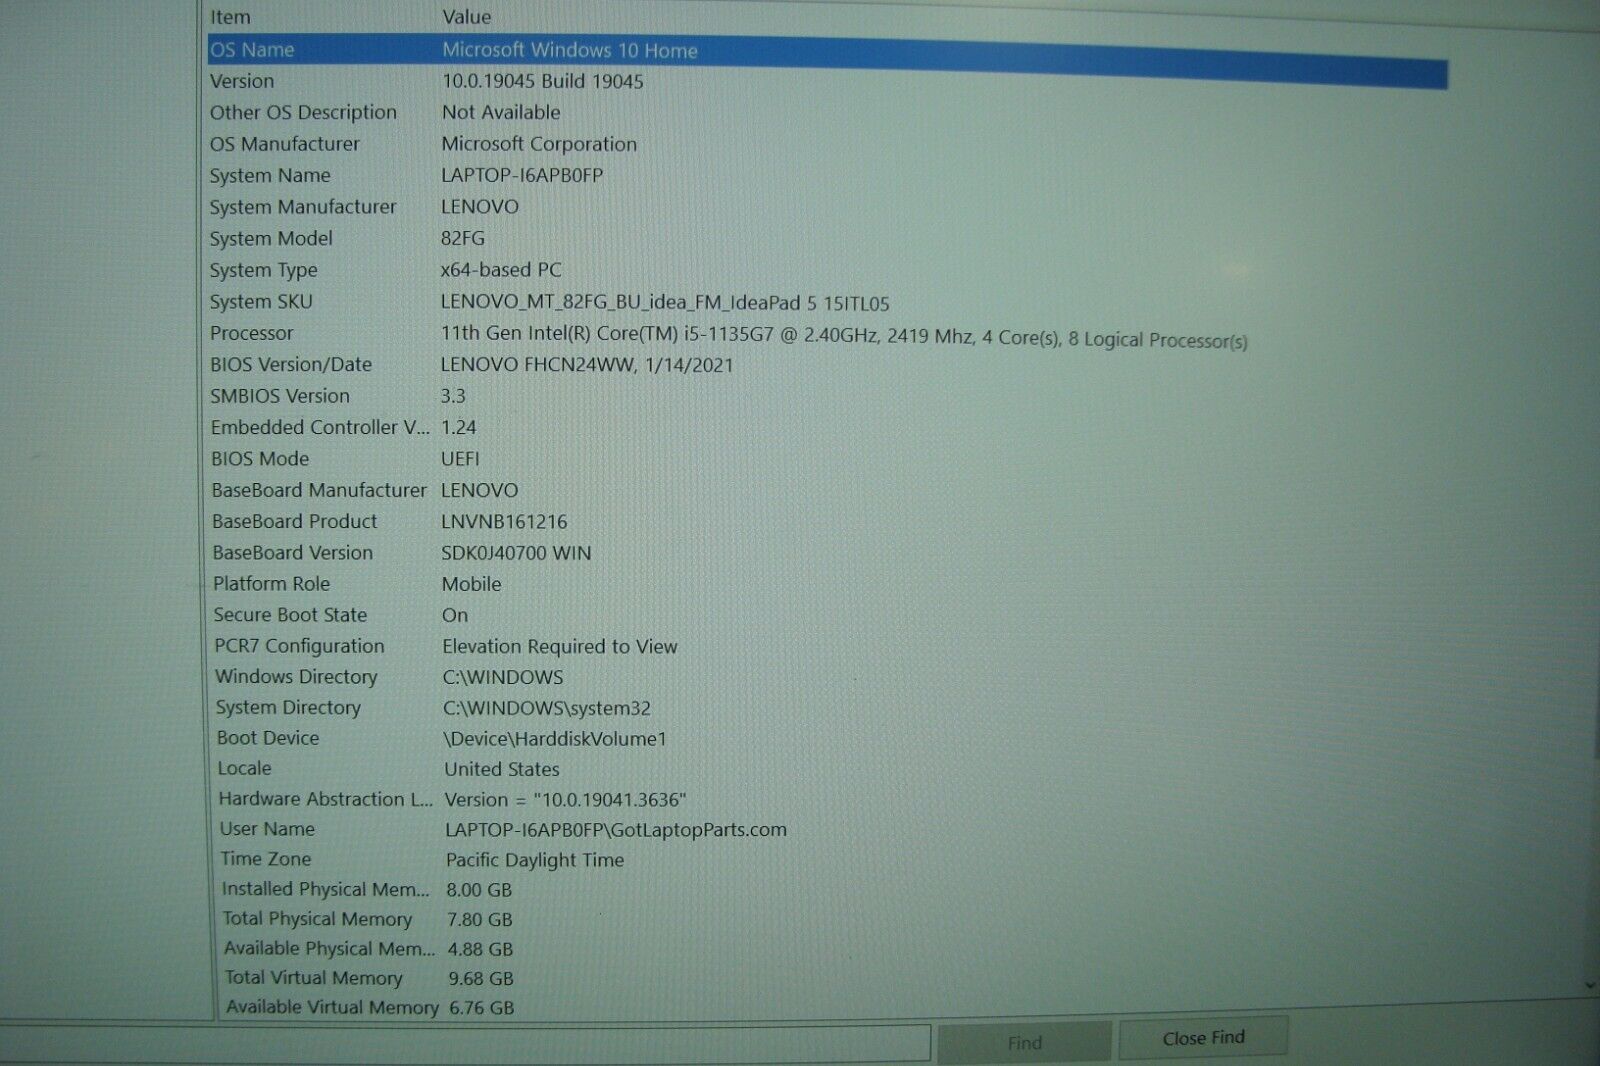Image resolution: width=1600 pixels, height=1066 pixels.
Task: Select the Boot Device row
Action: [x=268, y=738]
